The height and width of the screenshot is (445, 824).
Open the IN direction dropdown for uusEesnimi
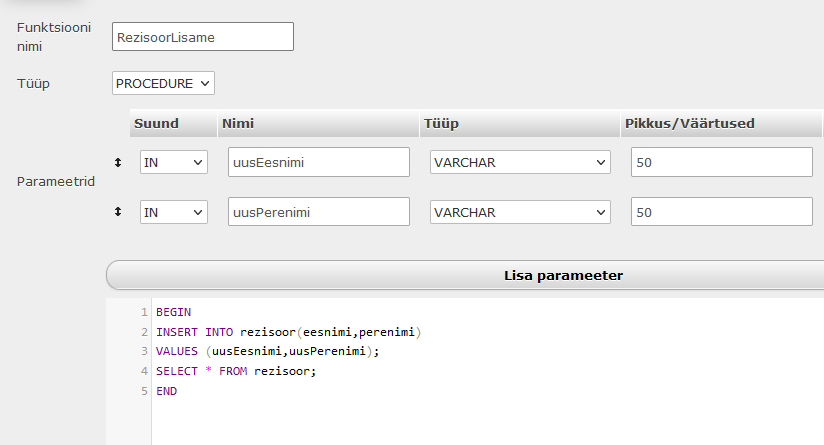click(173, 162)
